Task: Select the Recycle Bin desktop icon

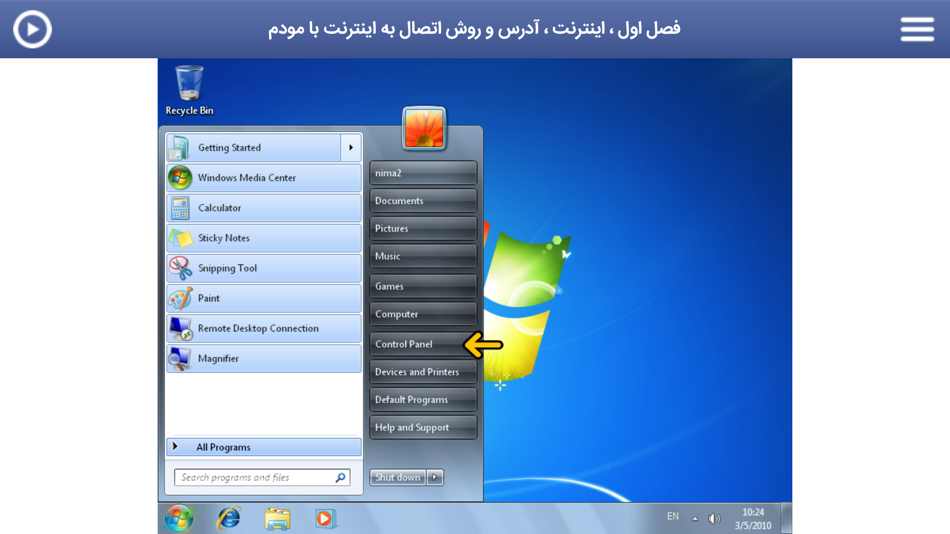Action: 189,90
